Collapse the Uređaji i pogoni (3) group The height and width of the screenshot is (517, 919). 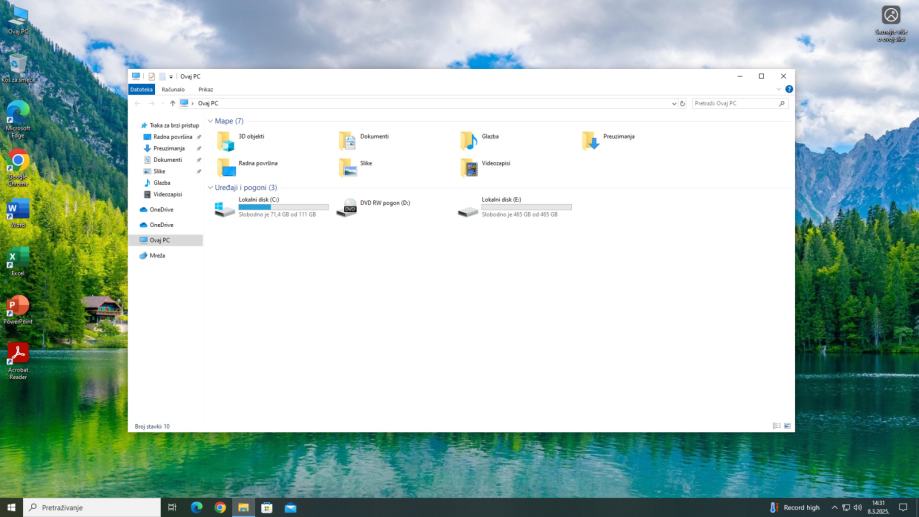pyautogui.click(x=210, y=188)
